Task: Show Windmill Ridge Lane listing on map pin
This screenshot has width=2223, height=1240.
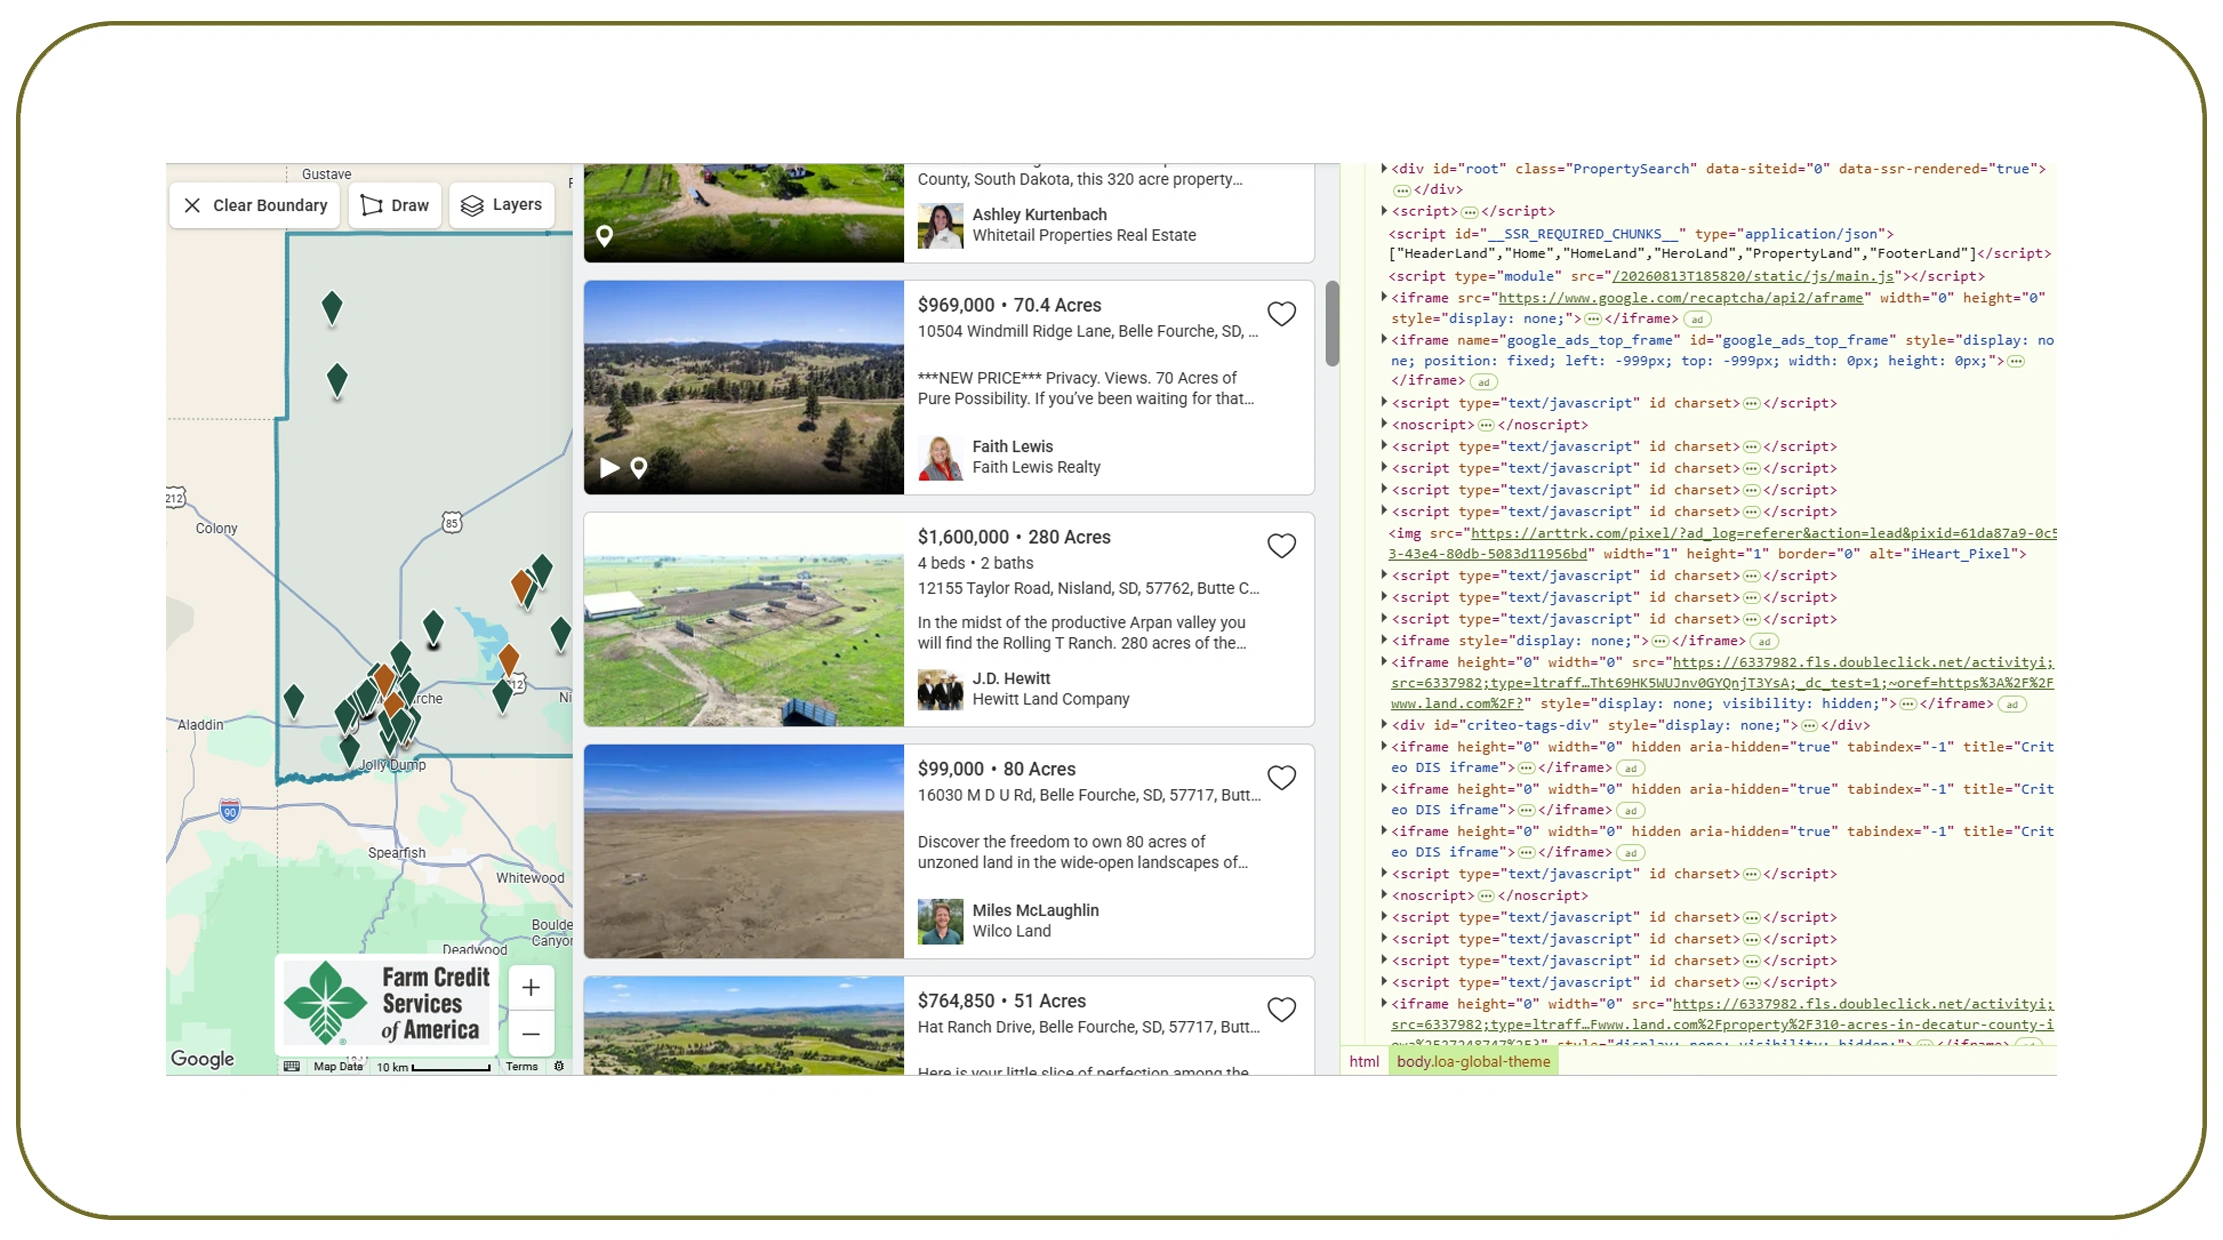Action: [x=639, y=468]
